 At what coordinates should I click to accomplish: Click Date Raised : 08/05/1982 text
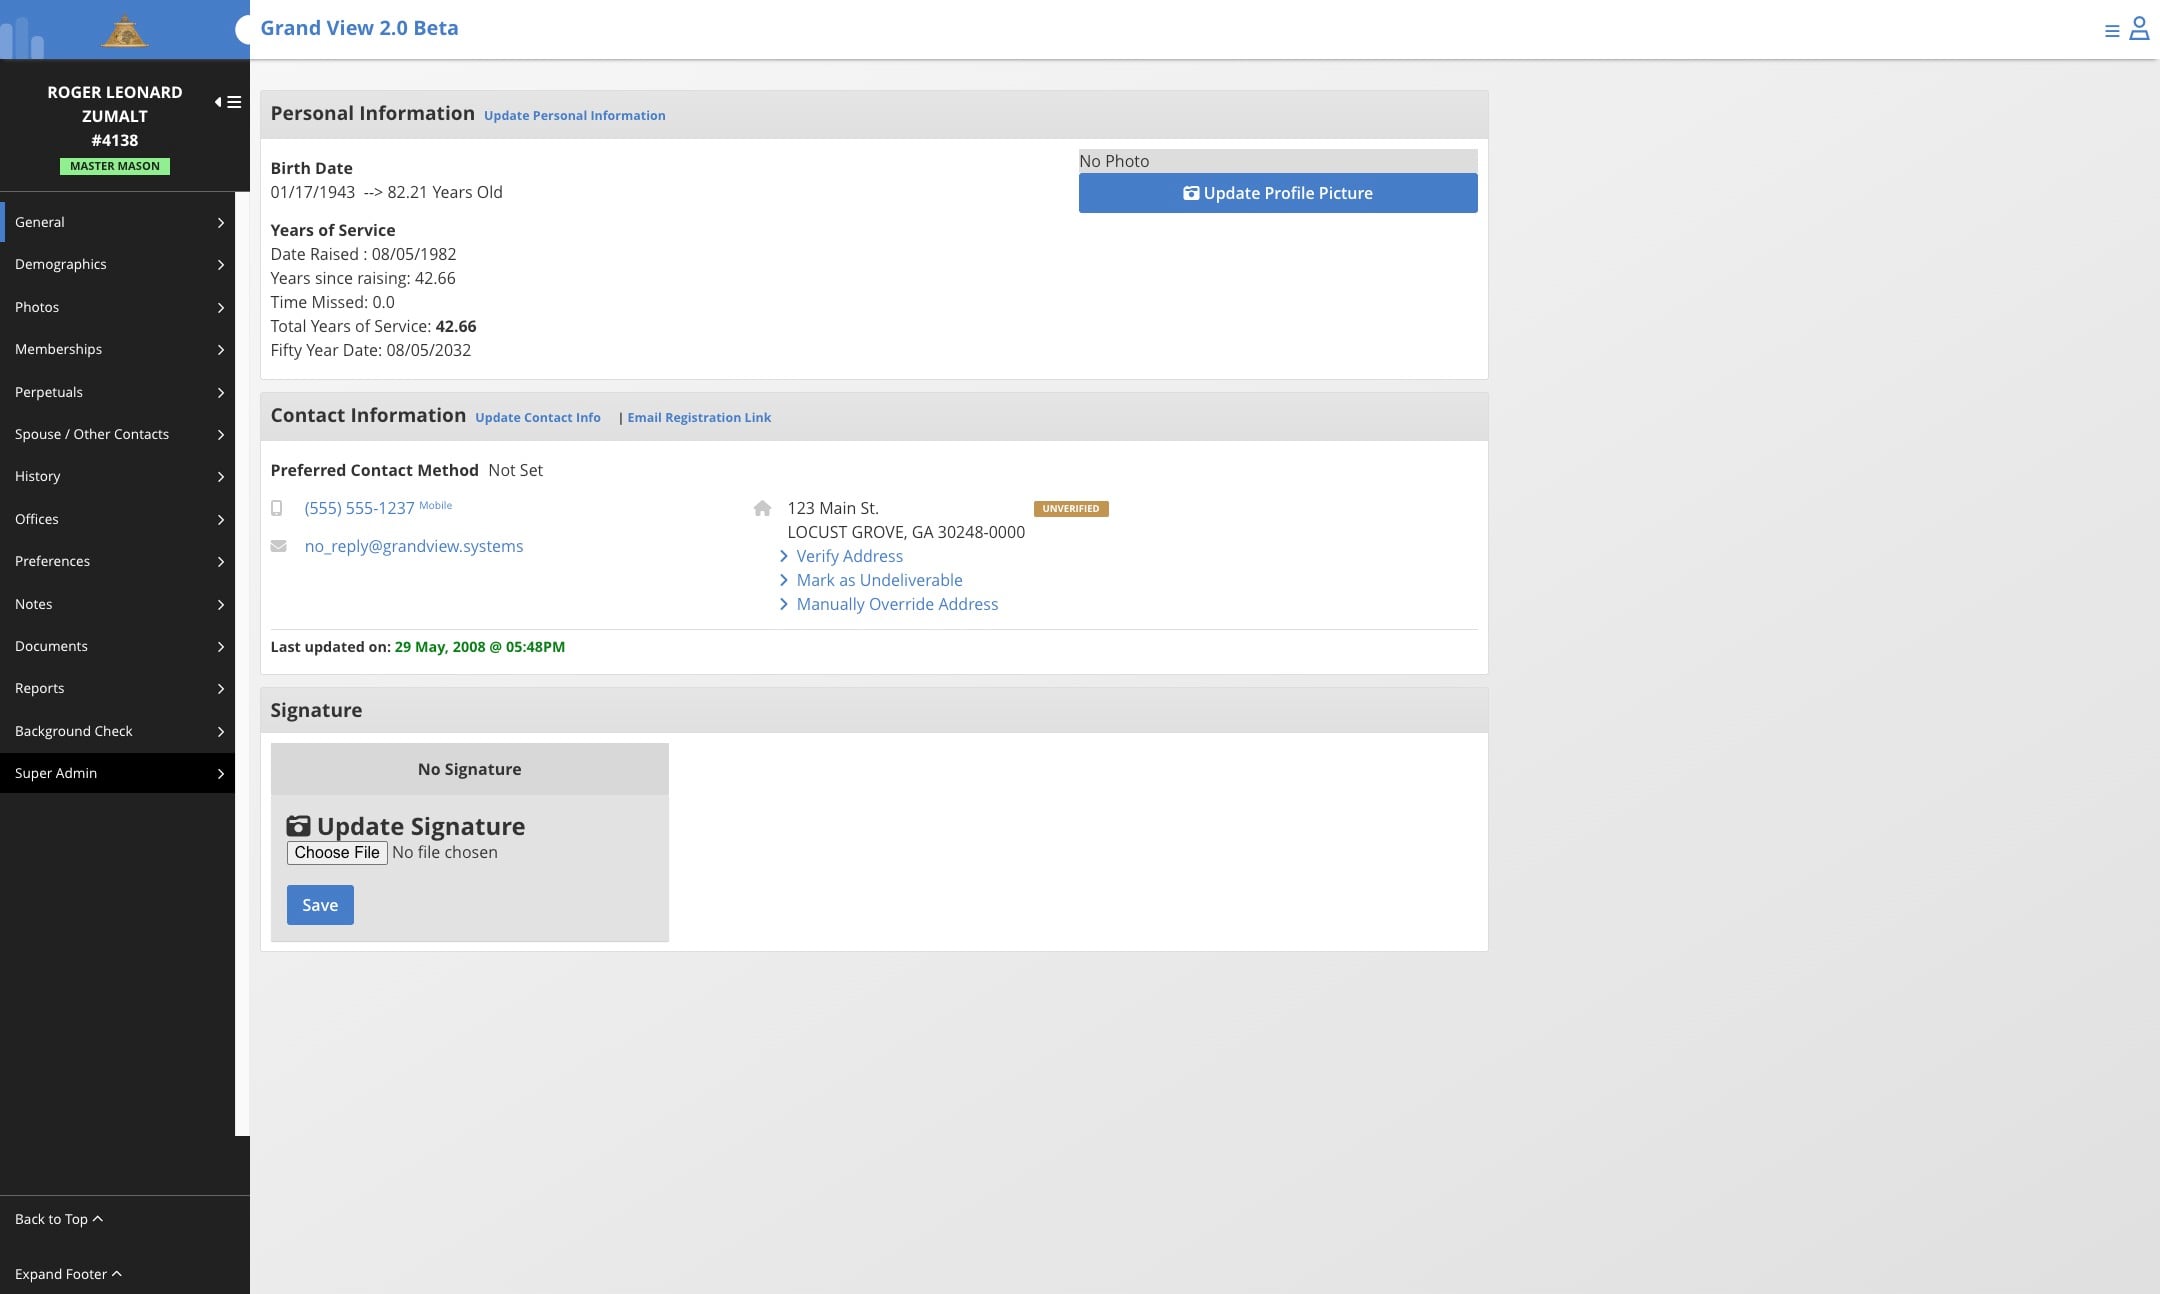click(x=363, y=254)
